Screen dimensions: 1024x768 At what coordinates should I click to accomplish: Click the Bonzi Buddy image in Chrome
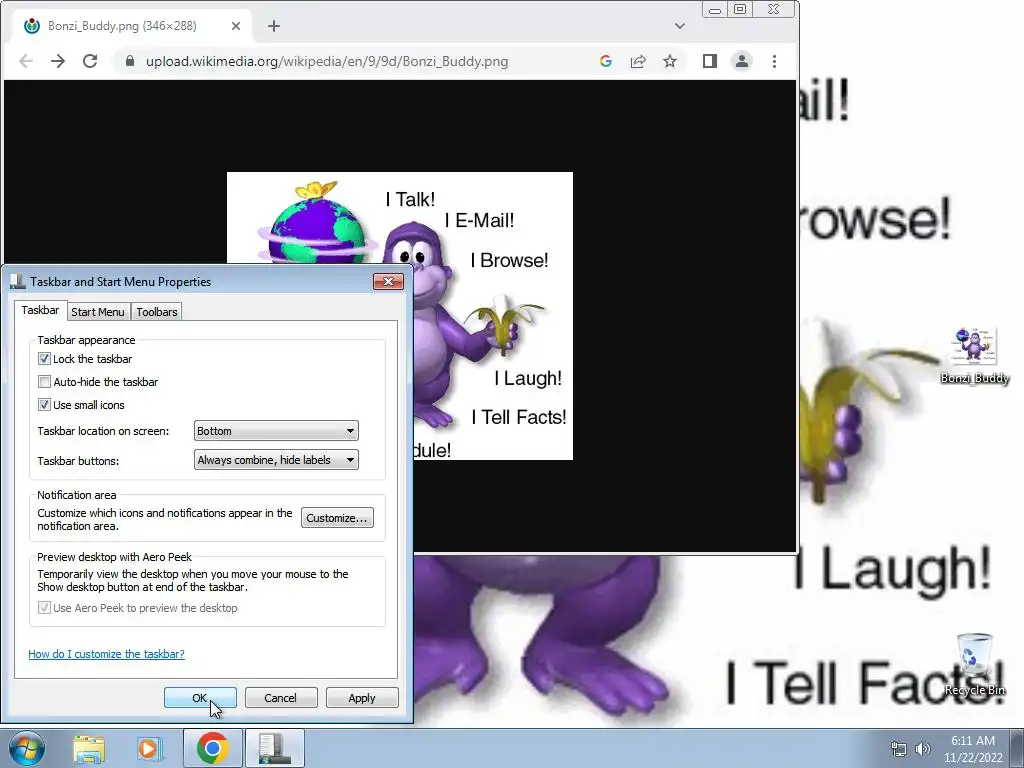click(x=400, y=316)
